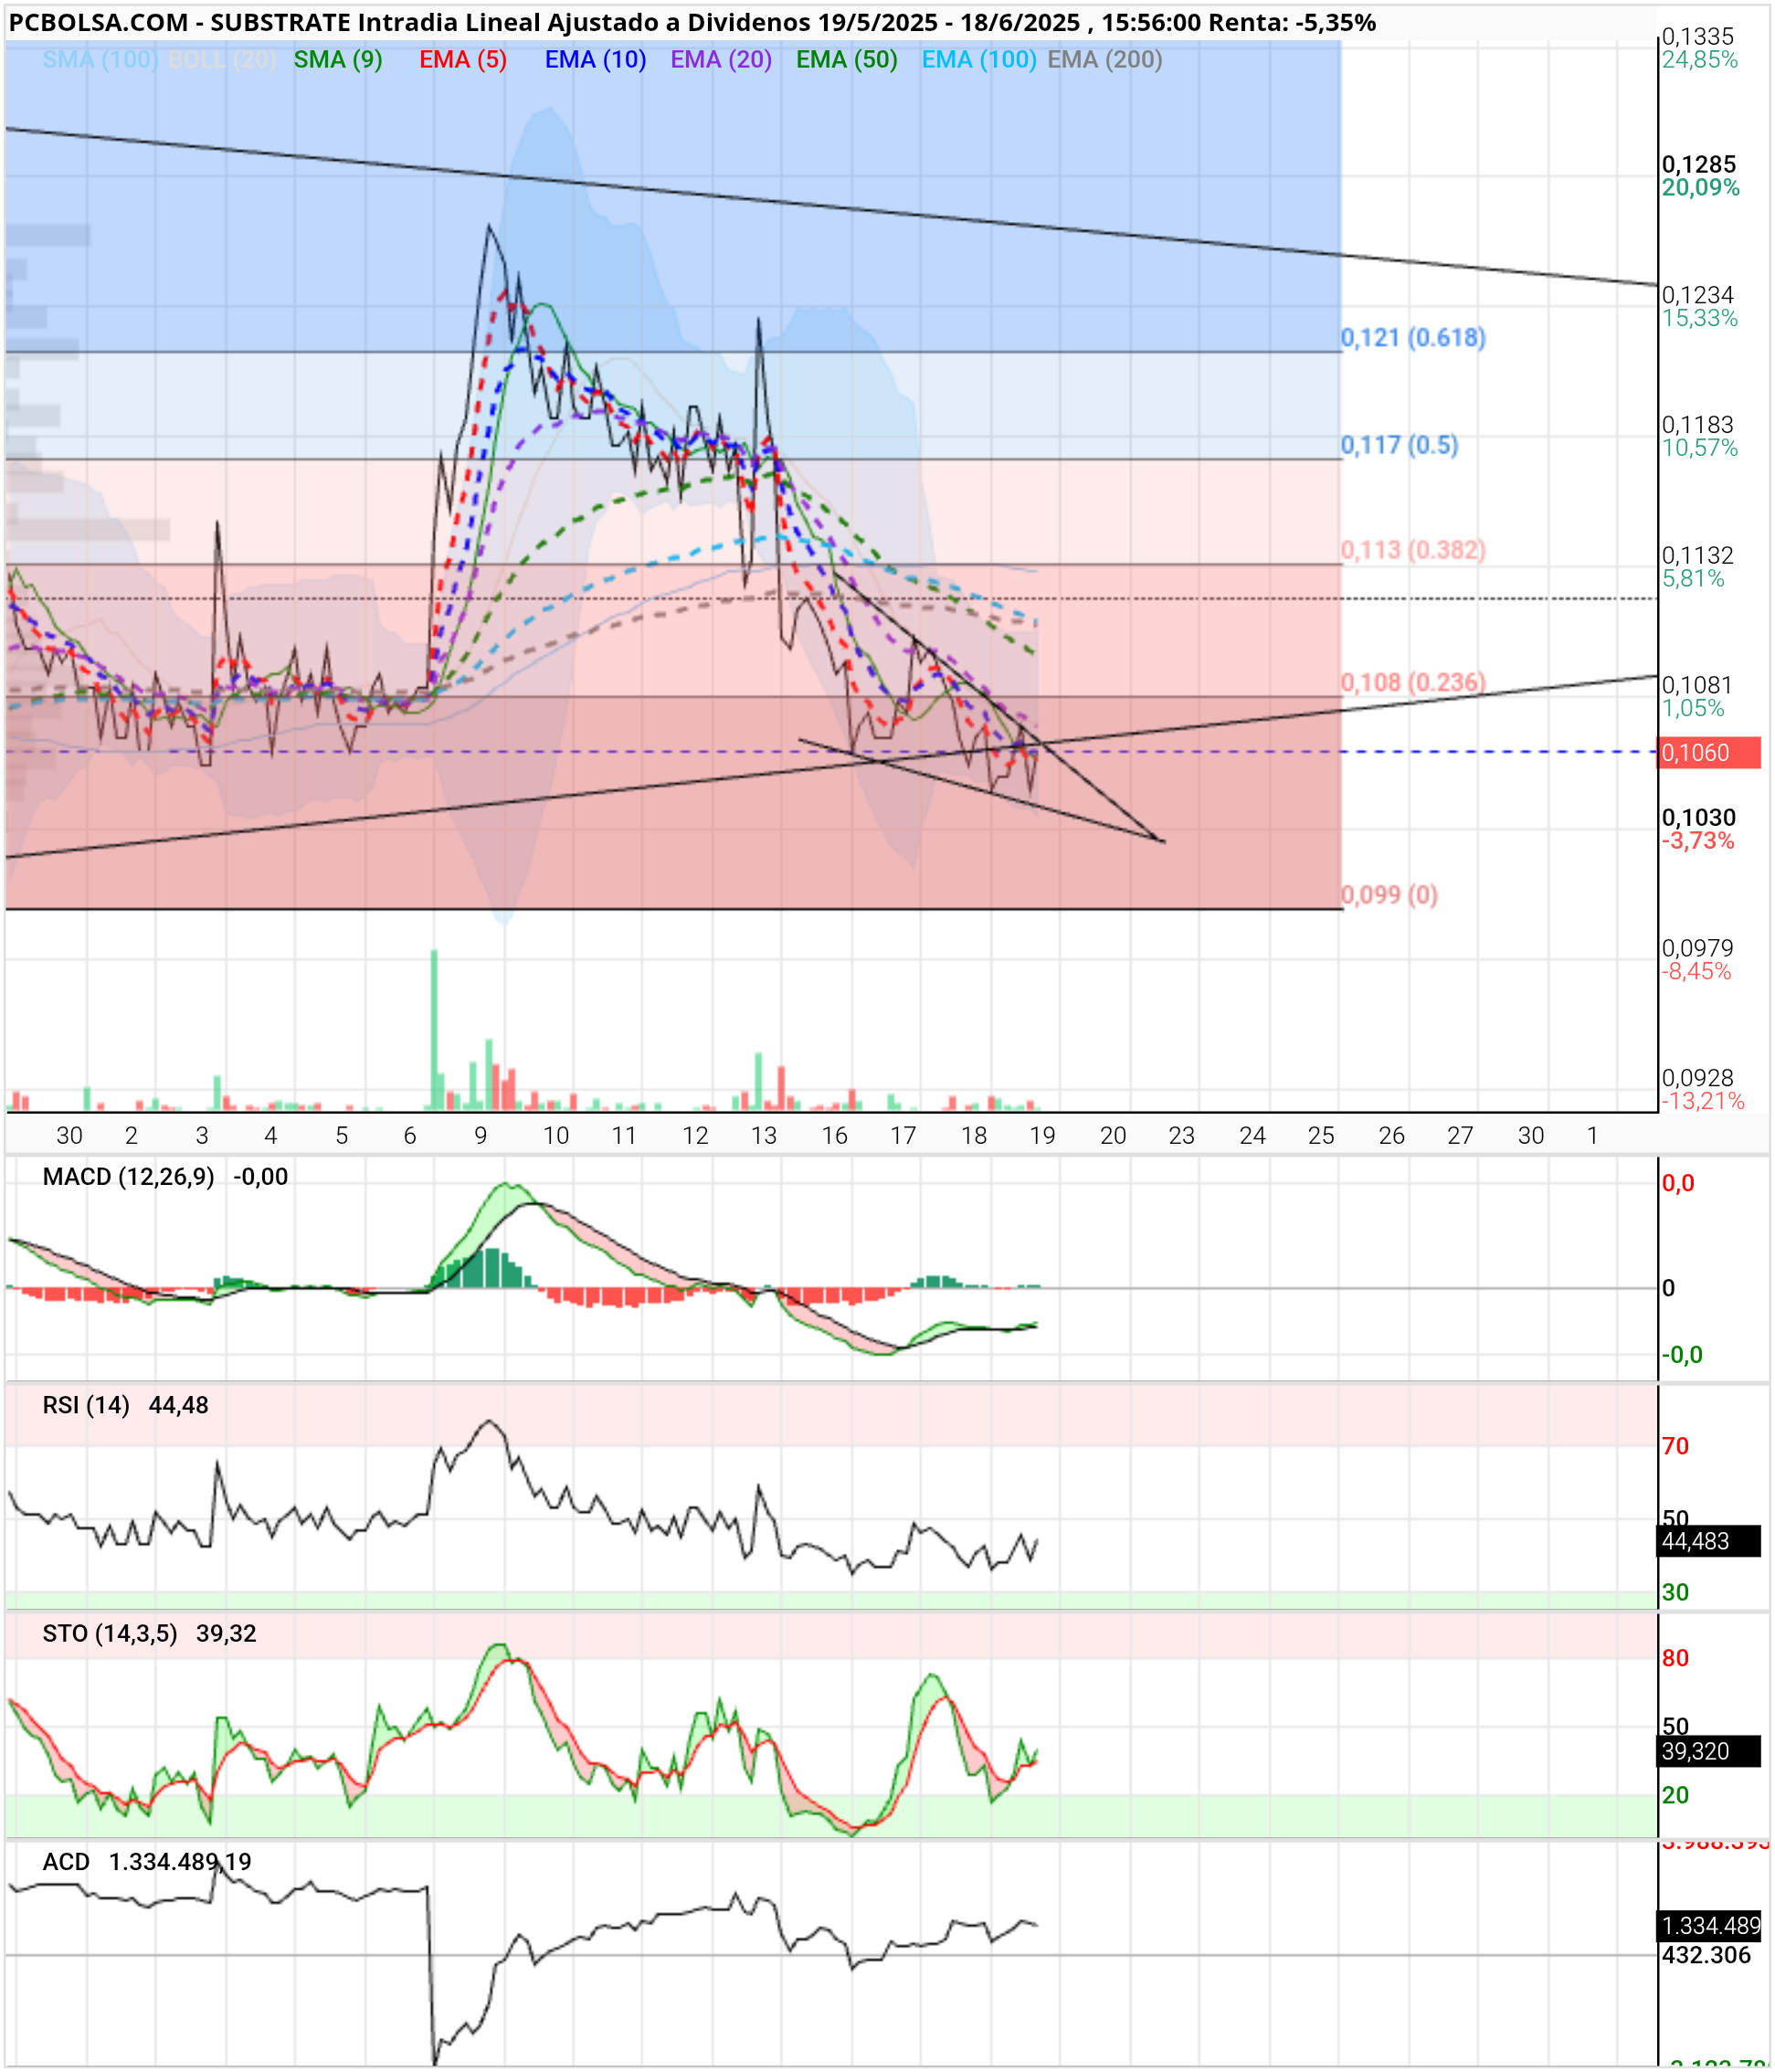Click the chart title PCBOLSA.COM - SUBSTRATE
The width and height of the screenshot is (1775, 2072).
pyautogui.click(x=180, y=22)
